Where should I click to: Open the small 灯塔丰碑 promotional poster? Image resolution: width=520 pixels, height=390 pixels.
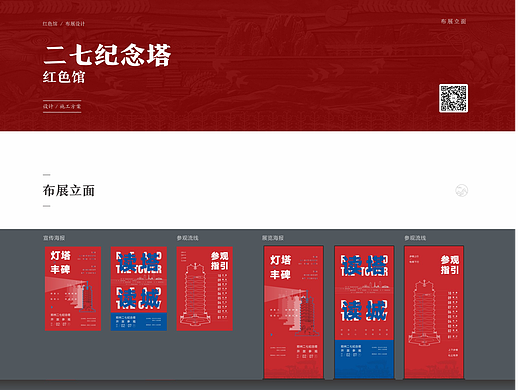(73, 289)
